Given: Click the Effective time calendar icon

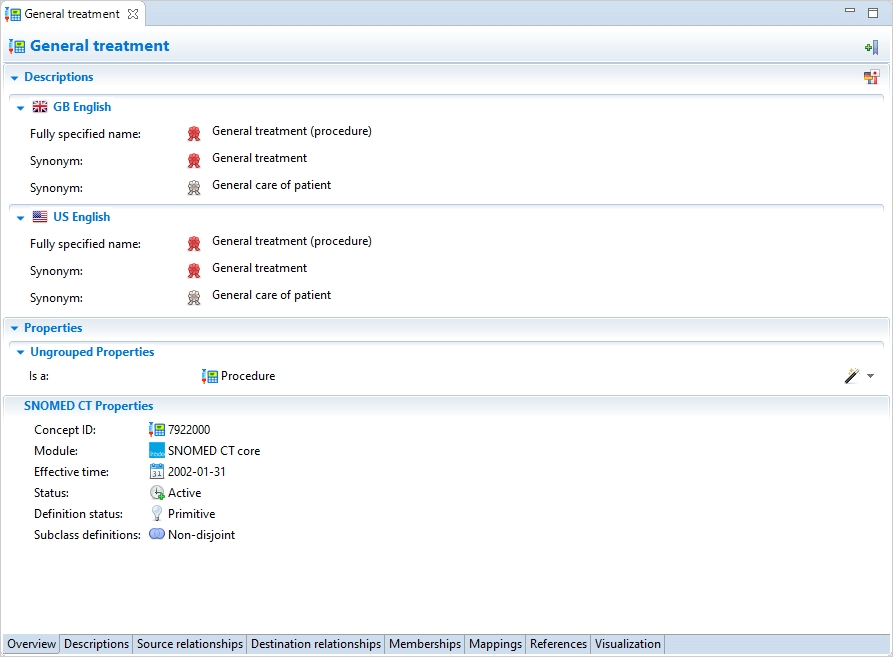Looking at the screenshot, I should click(x=157, y=471).
